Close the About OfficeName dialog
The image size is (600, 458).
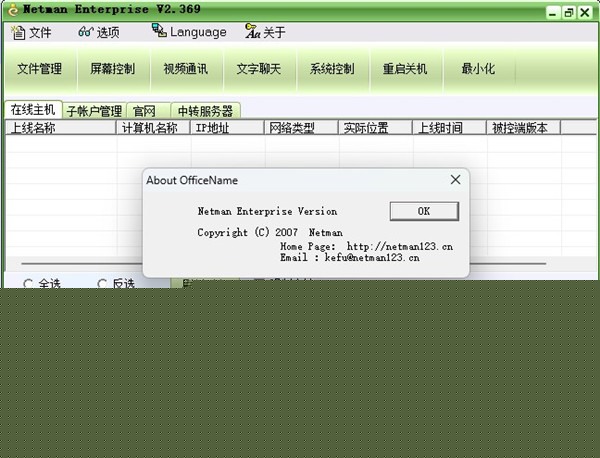coord(455,179)
